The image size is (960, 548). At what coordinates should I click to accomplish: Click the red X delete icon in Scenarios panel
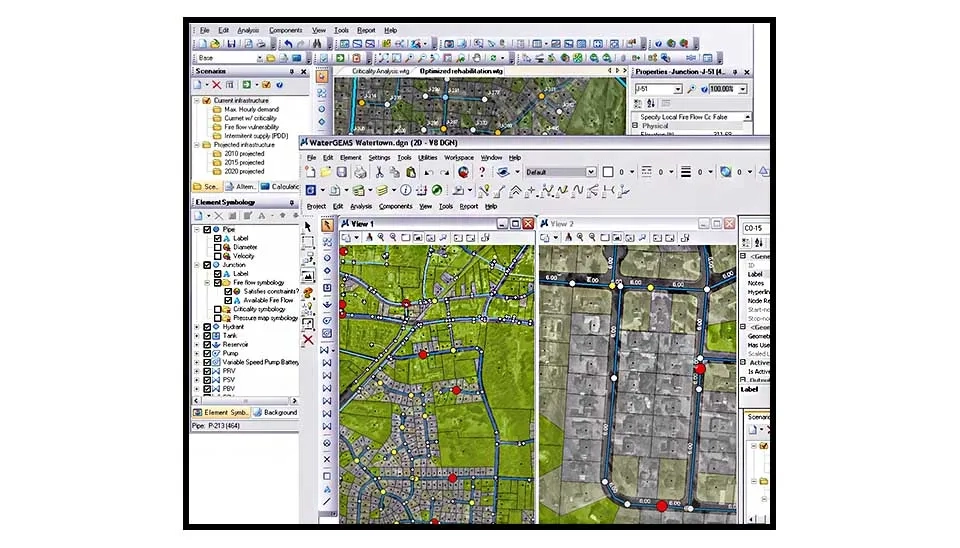(x=216, y=85)
